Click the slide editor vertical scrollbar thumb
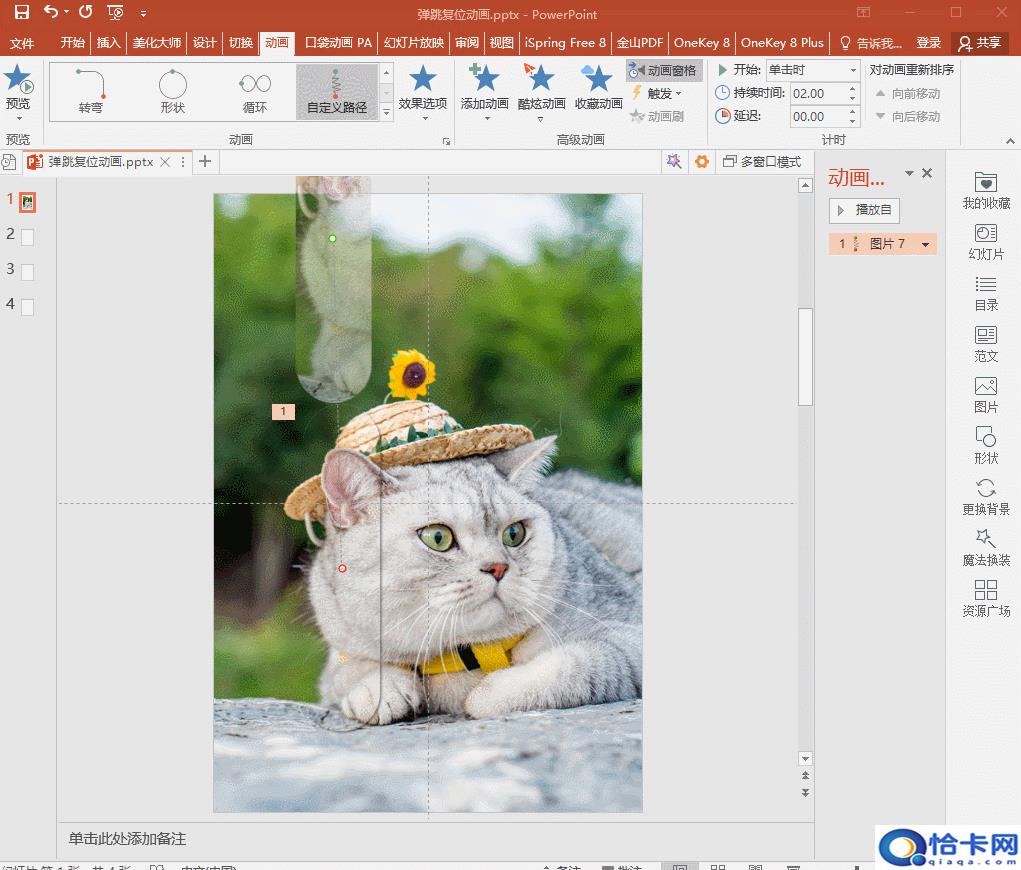Screen dimensions: 1021x870 point(805,356)
